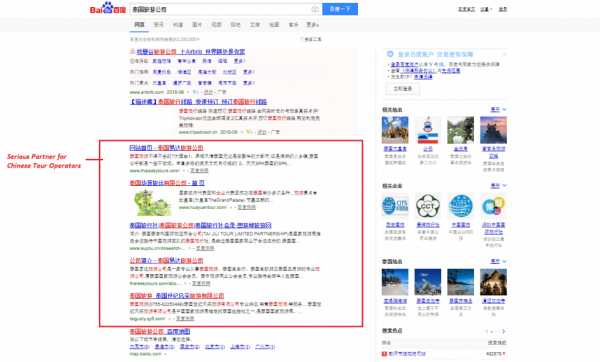The height and width of the screenshot is (362, 600).
Task: Go to next page of hot searches
Action: point(504,331)
